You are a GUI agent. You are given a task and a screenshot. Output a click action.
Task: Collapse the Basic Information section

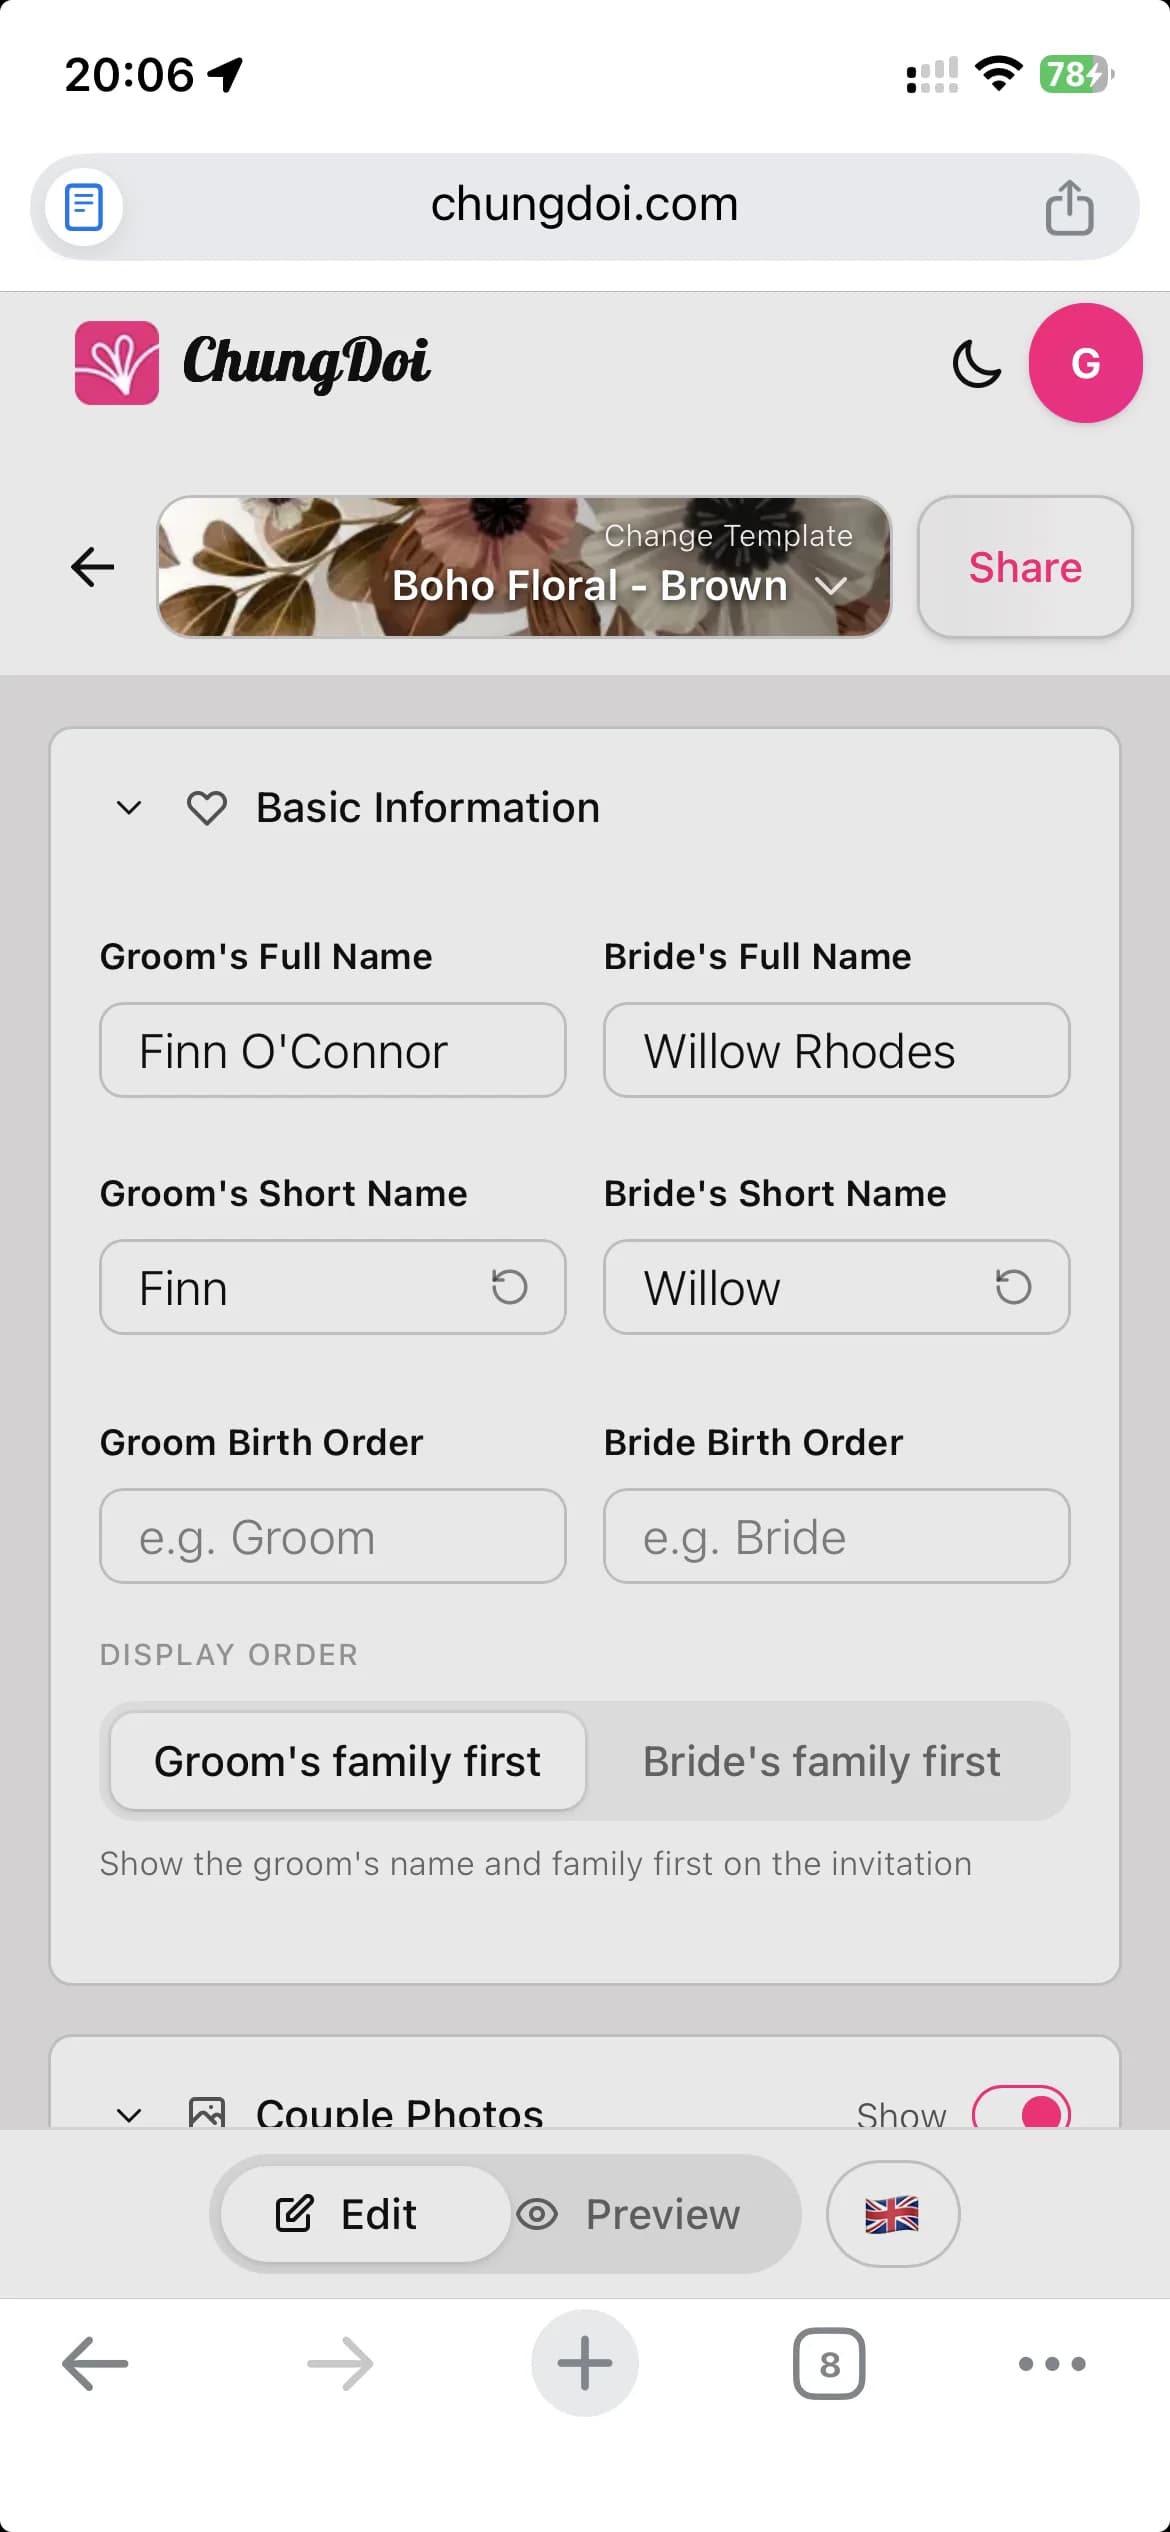[x=129, y=808]
